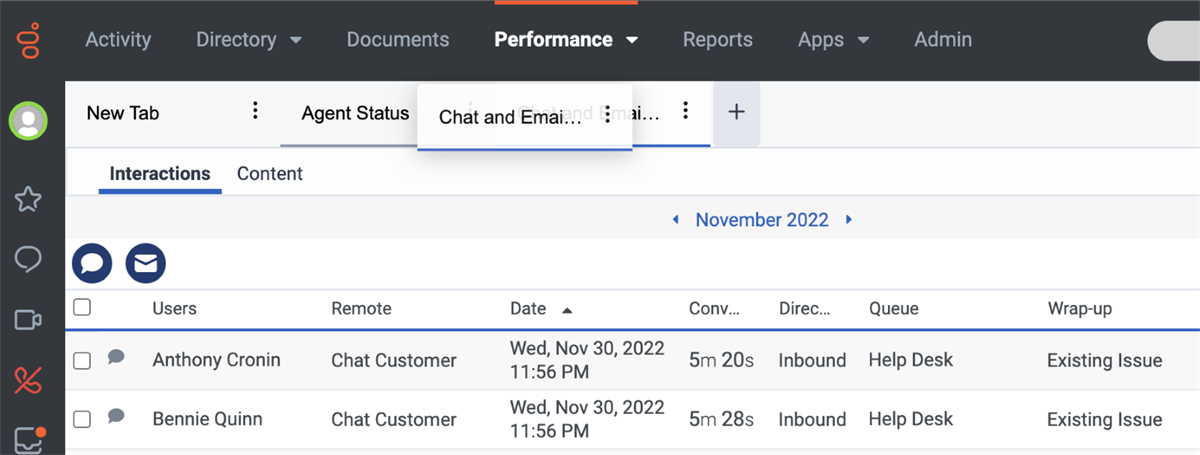
Task: Filter interactions by chat icon
Action: pyautogui.click(x=92, y=263)
